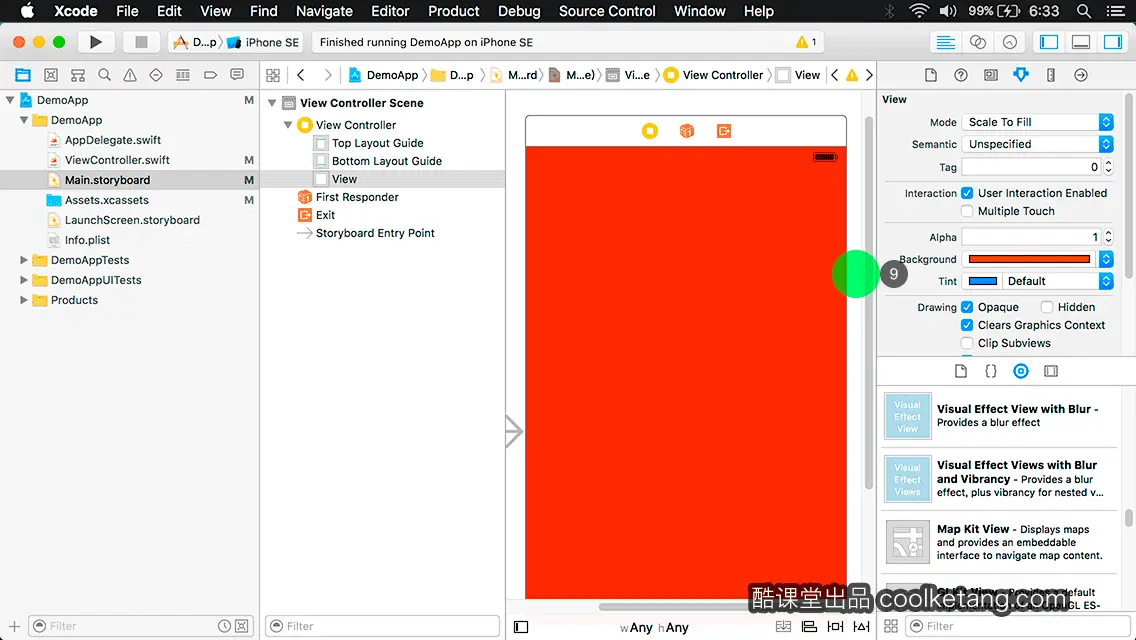This screenshot has height=640, width=1136.
Task: Open the Identity inspector
Action: pyautogui.click(x=990, y=75)
